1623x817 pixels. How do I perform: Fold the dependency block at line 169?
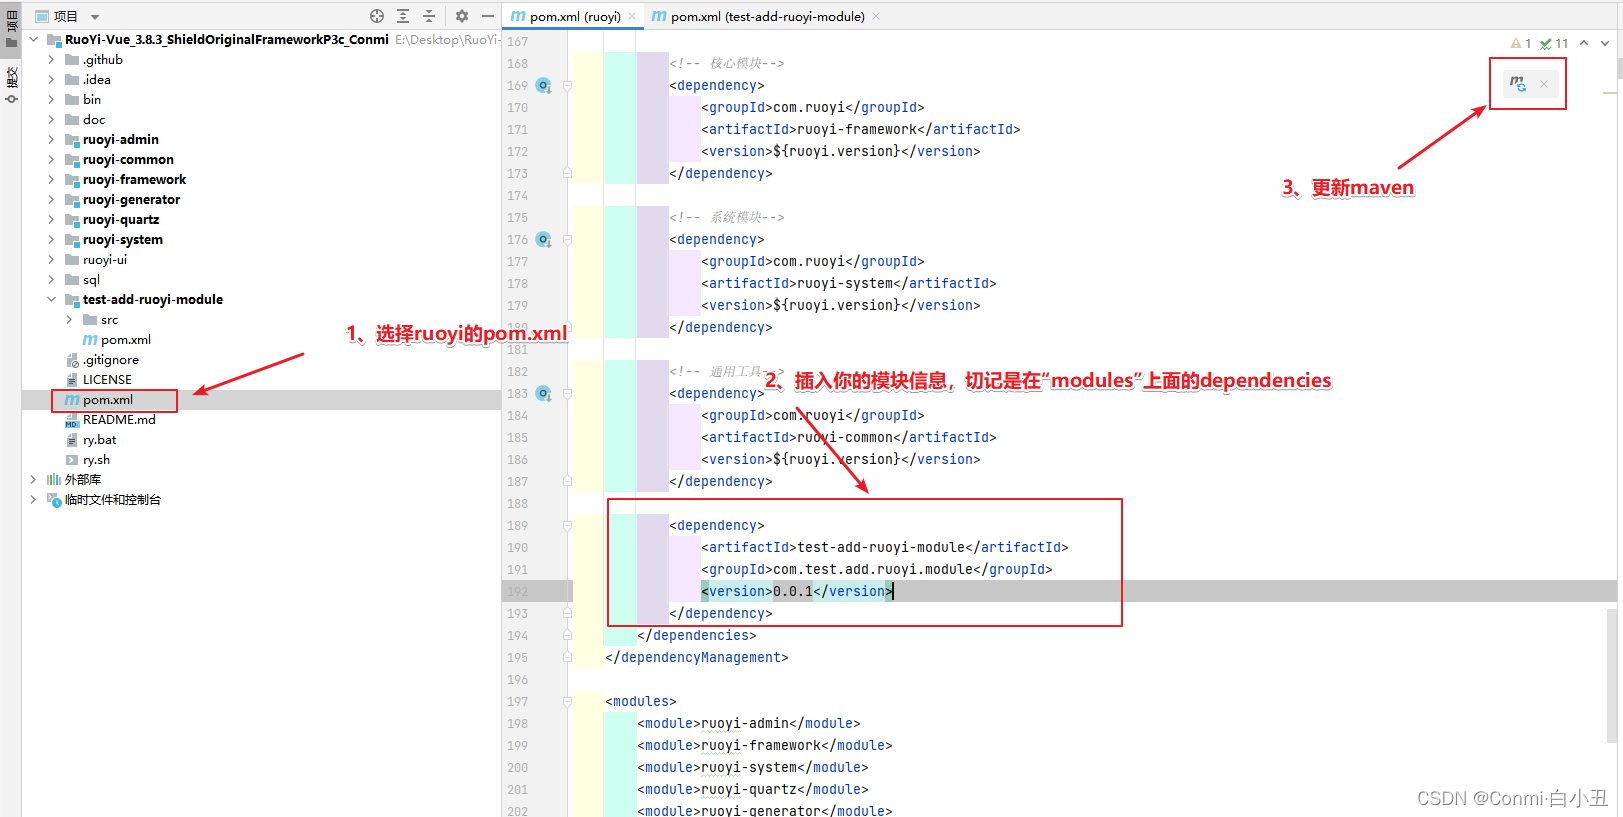[567, 86]
